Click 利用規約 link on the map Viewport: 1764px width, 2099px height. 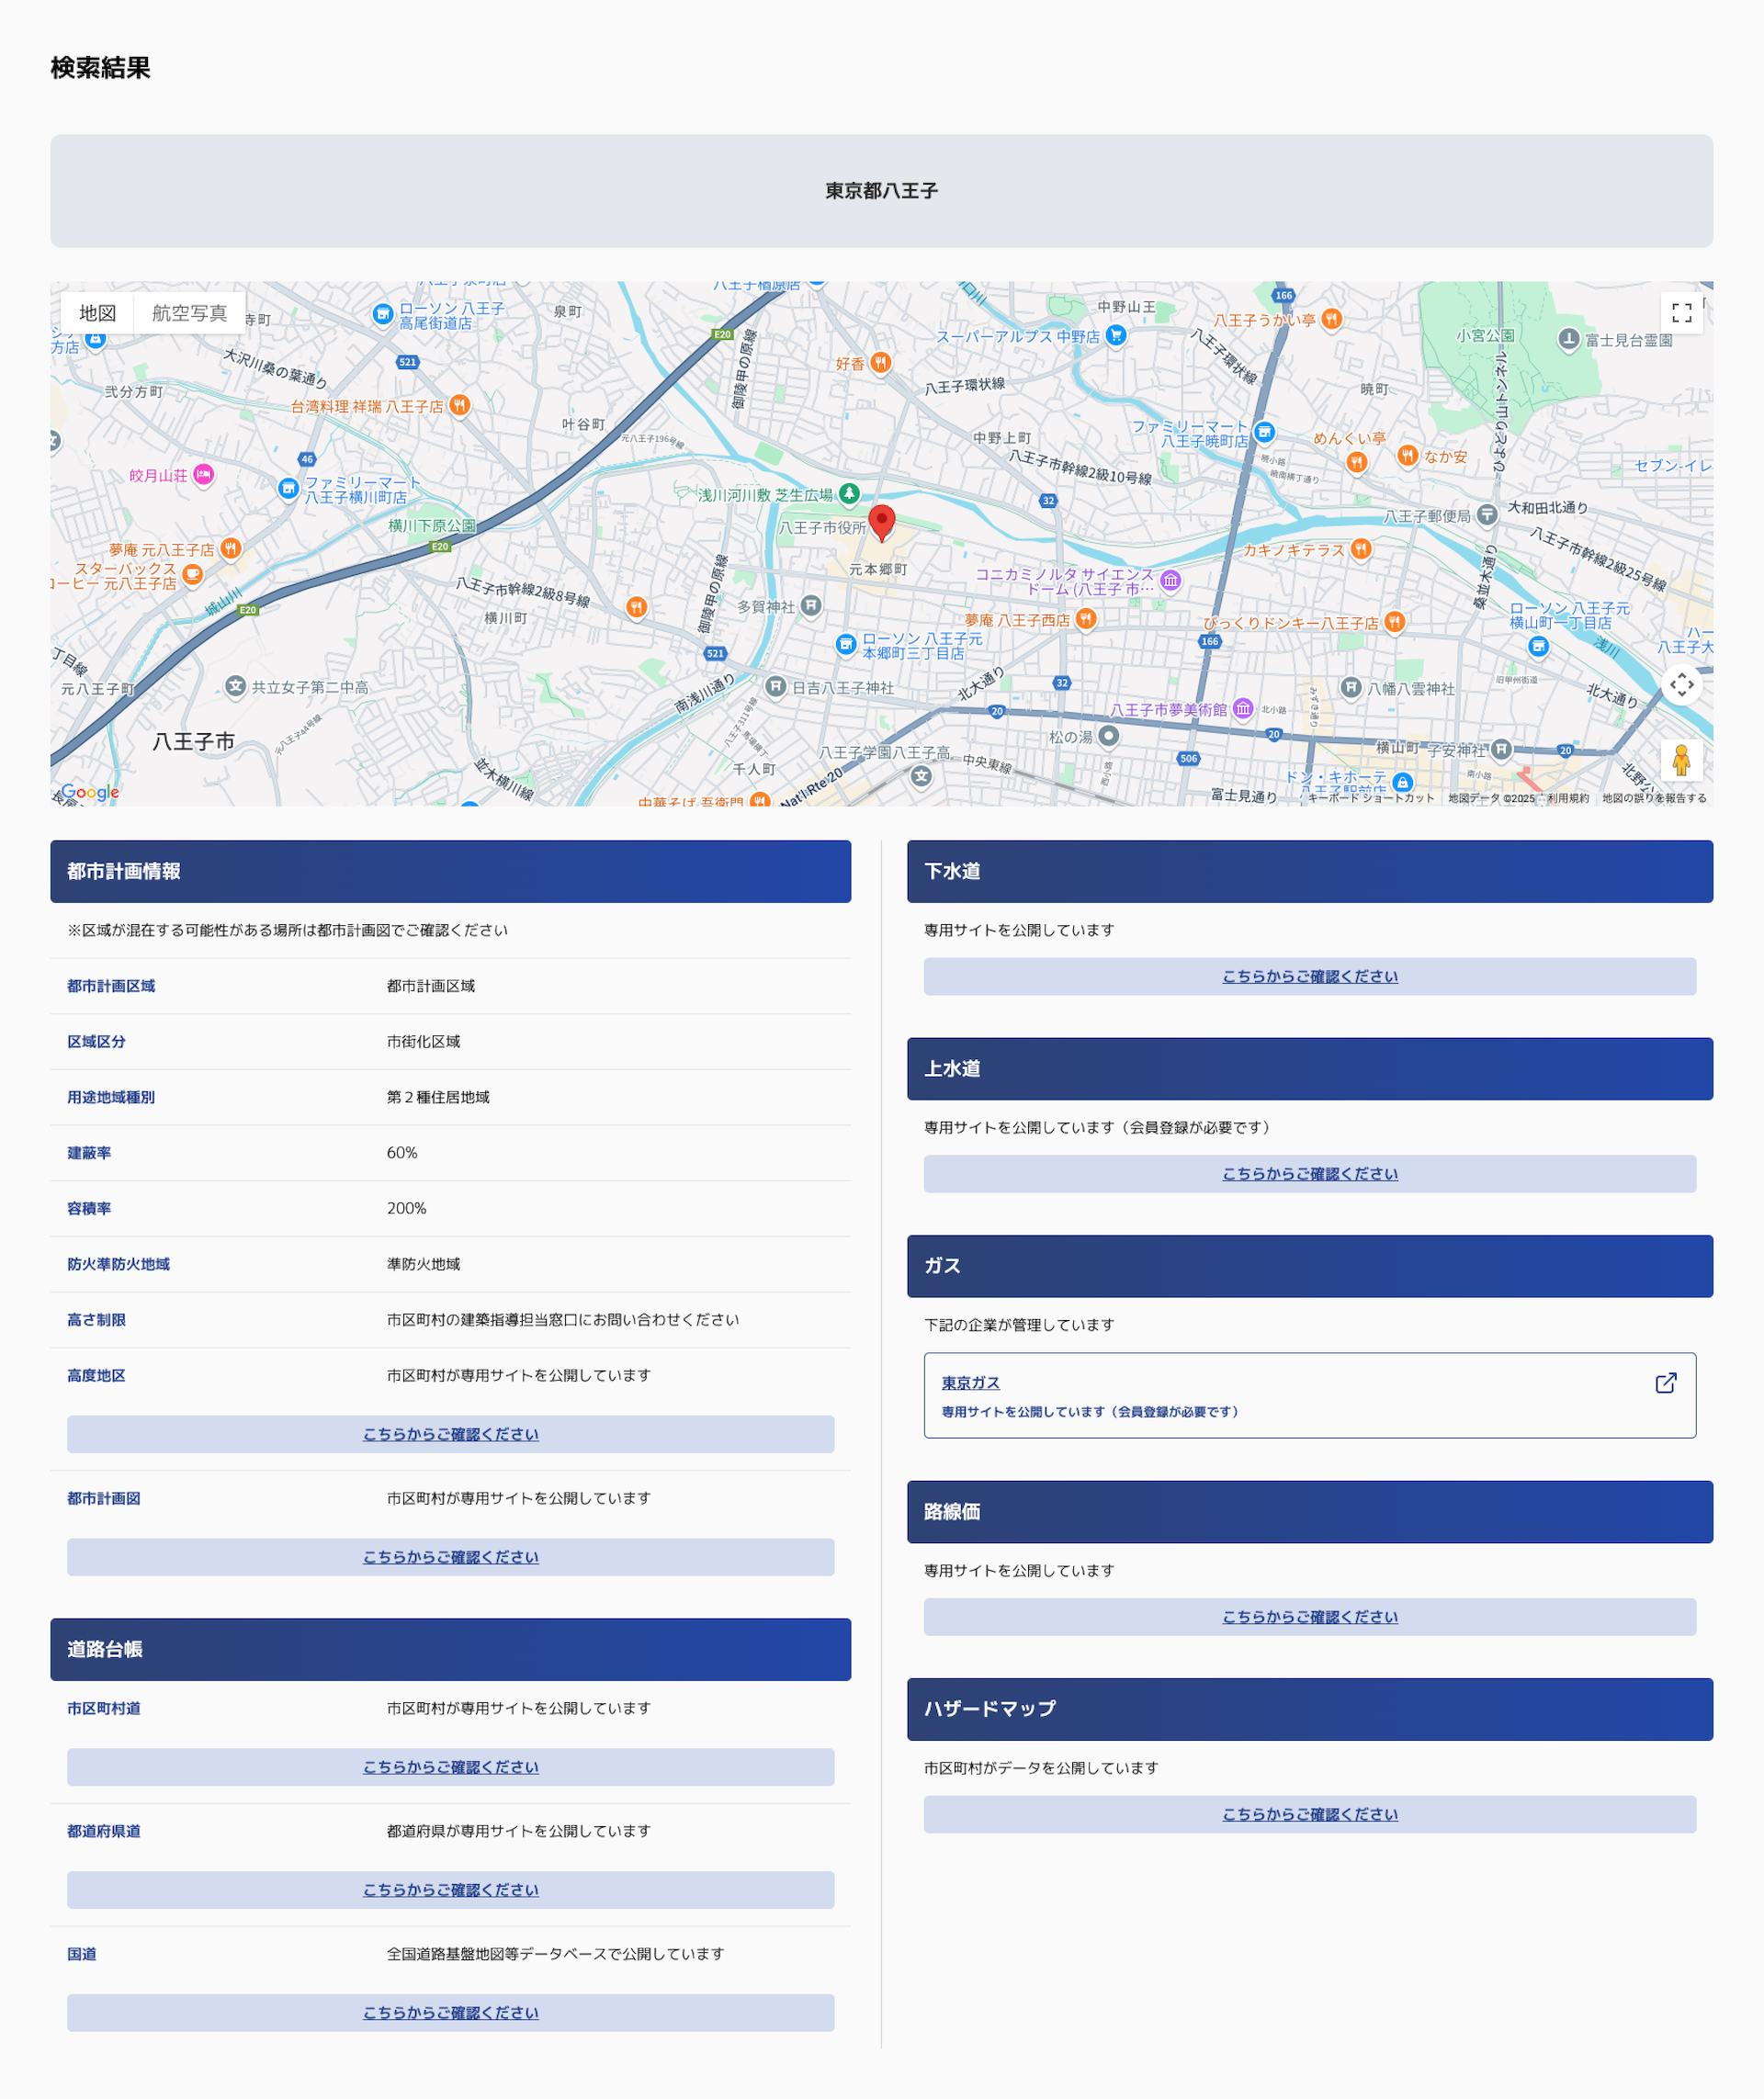coord(1567,798)
